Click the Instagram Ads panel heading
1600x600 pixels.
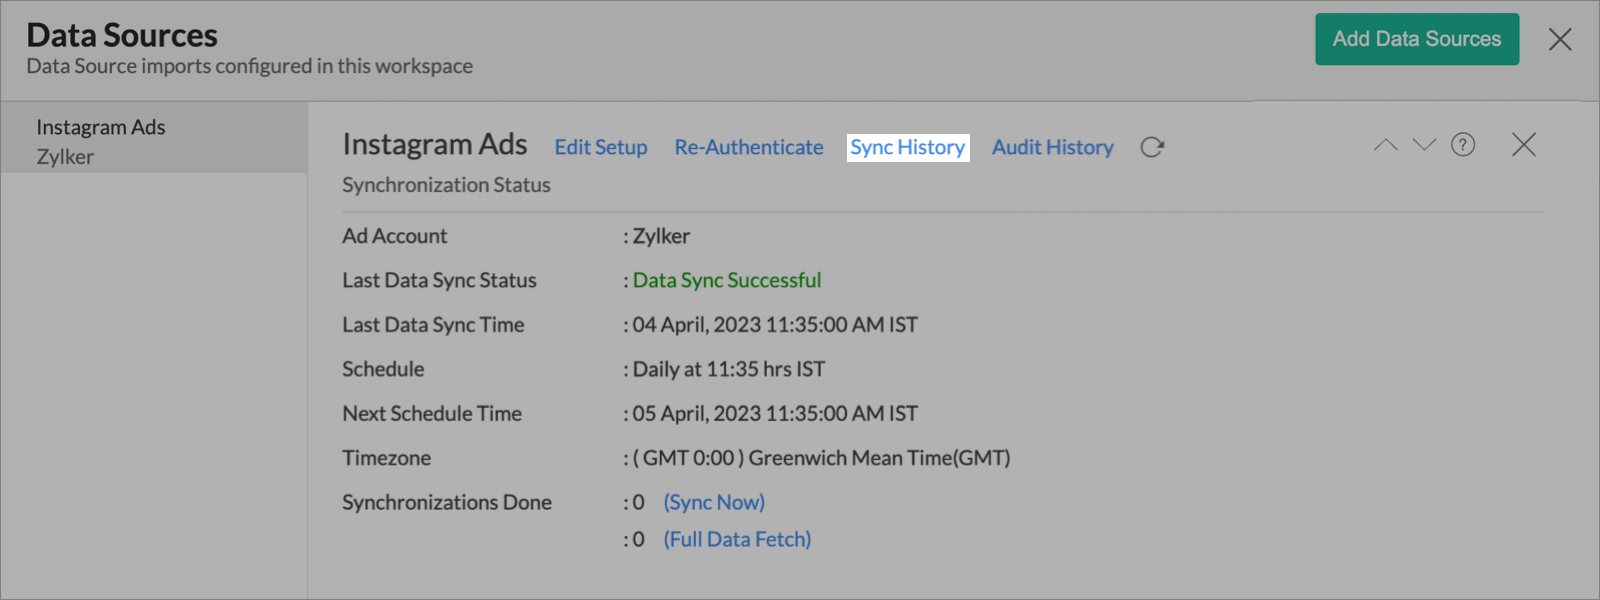(x=434, y=145)
